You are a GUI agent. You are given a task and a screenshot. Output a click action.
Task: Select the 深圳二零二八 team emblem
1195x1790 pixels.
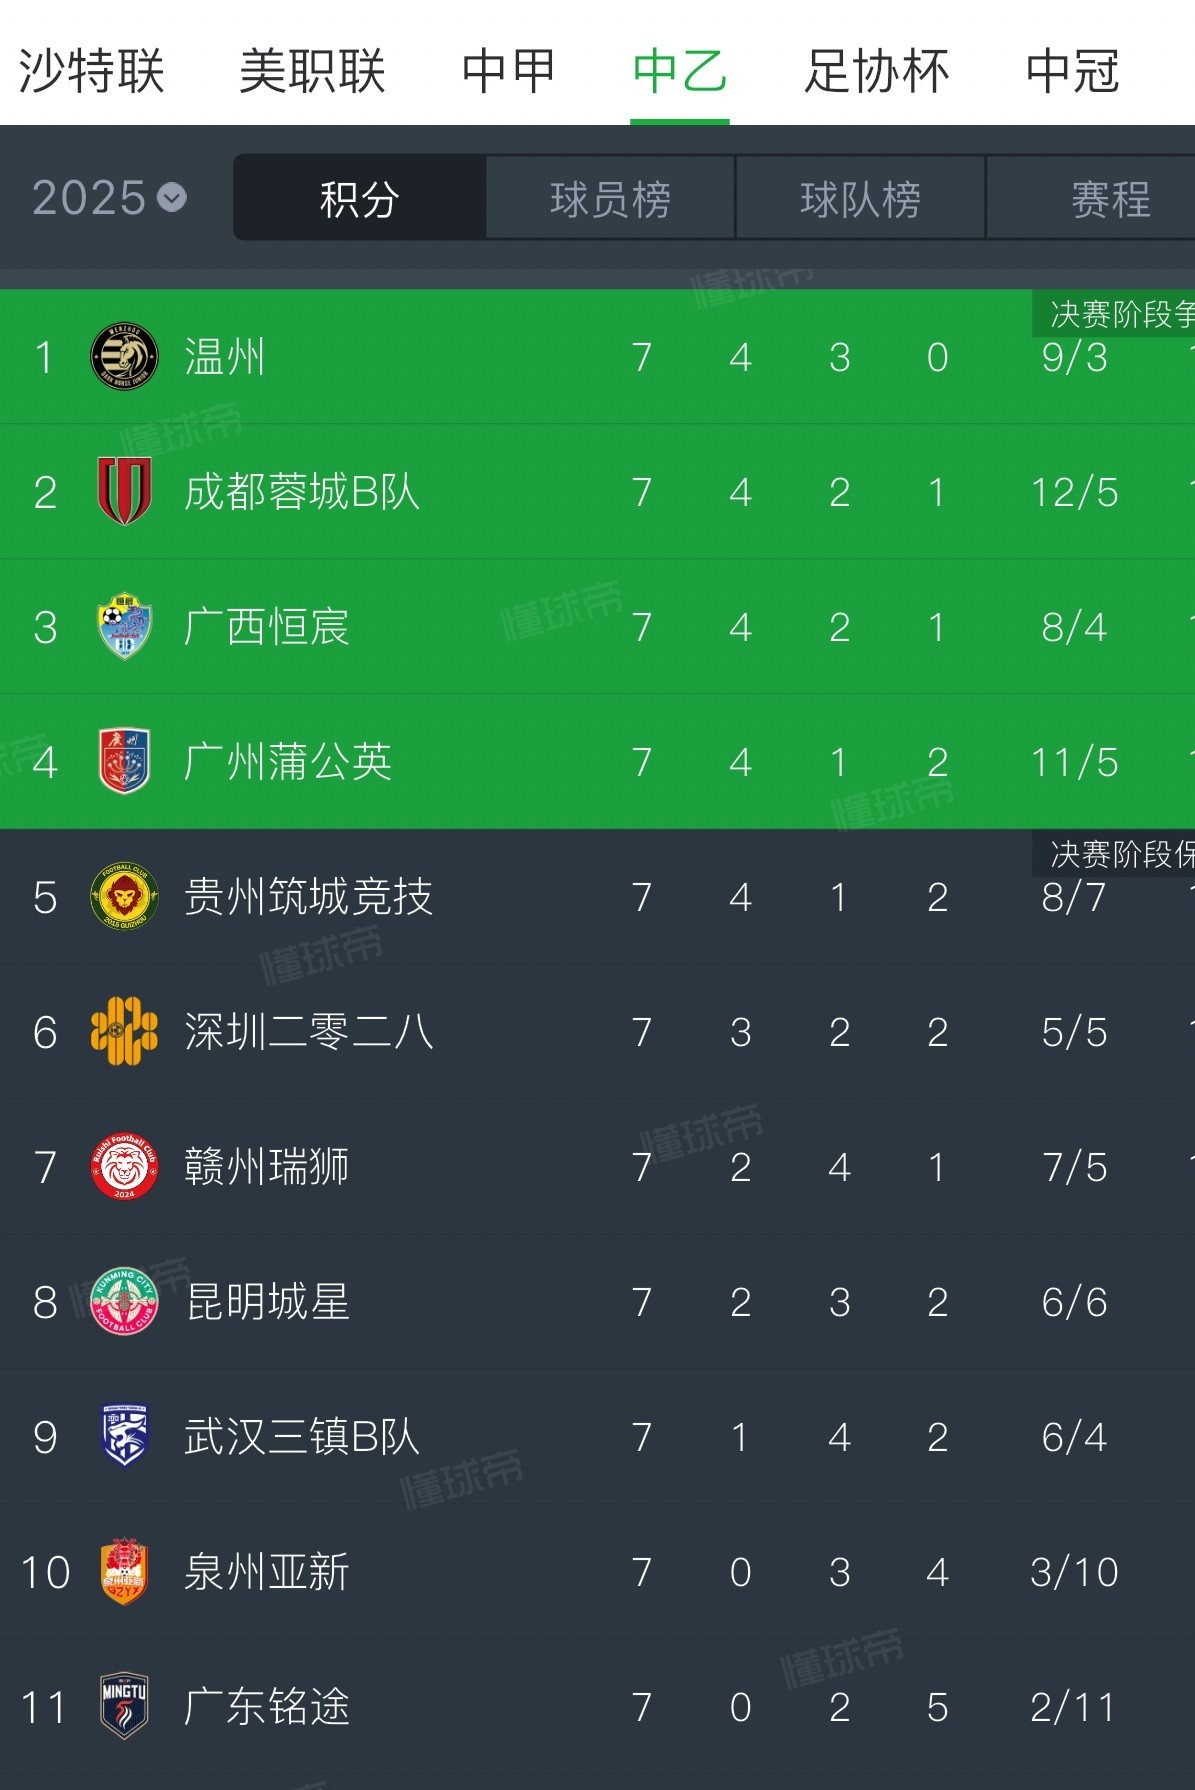[120, 1033]
